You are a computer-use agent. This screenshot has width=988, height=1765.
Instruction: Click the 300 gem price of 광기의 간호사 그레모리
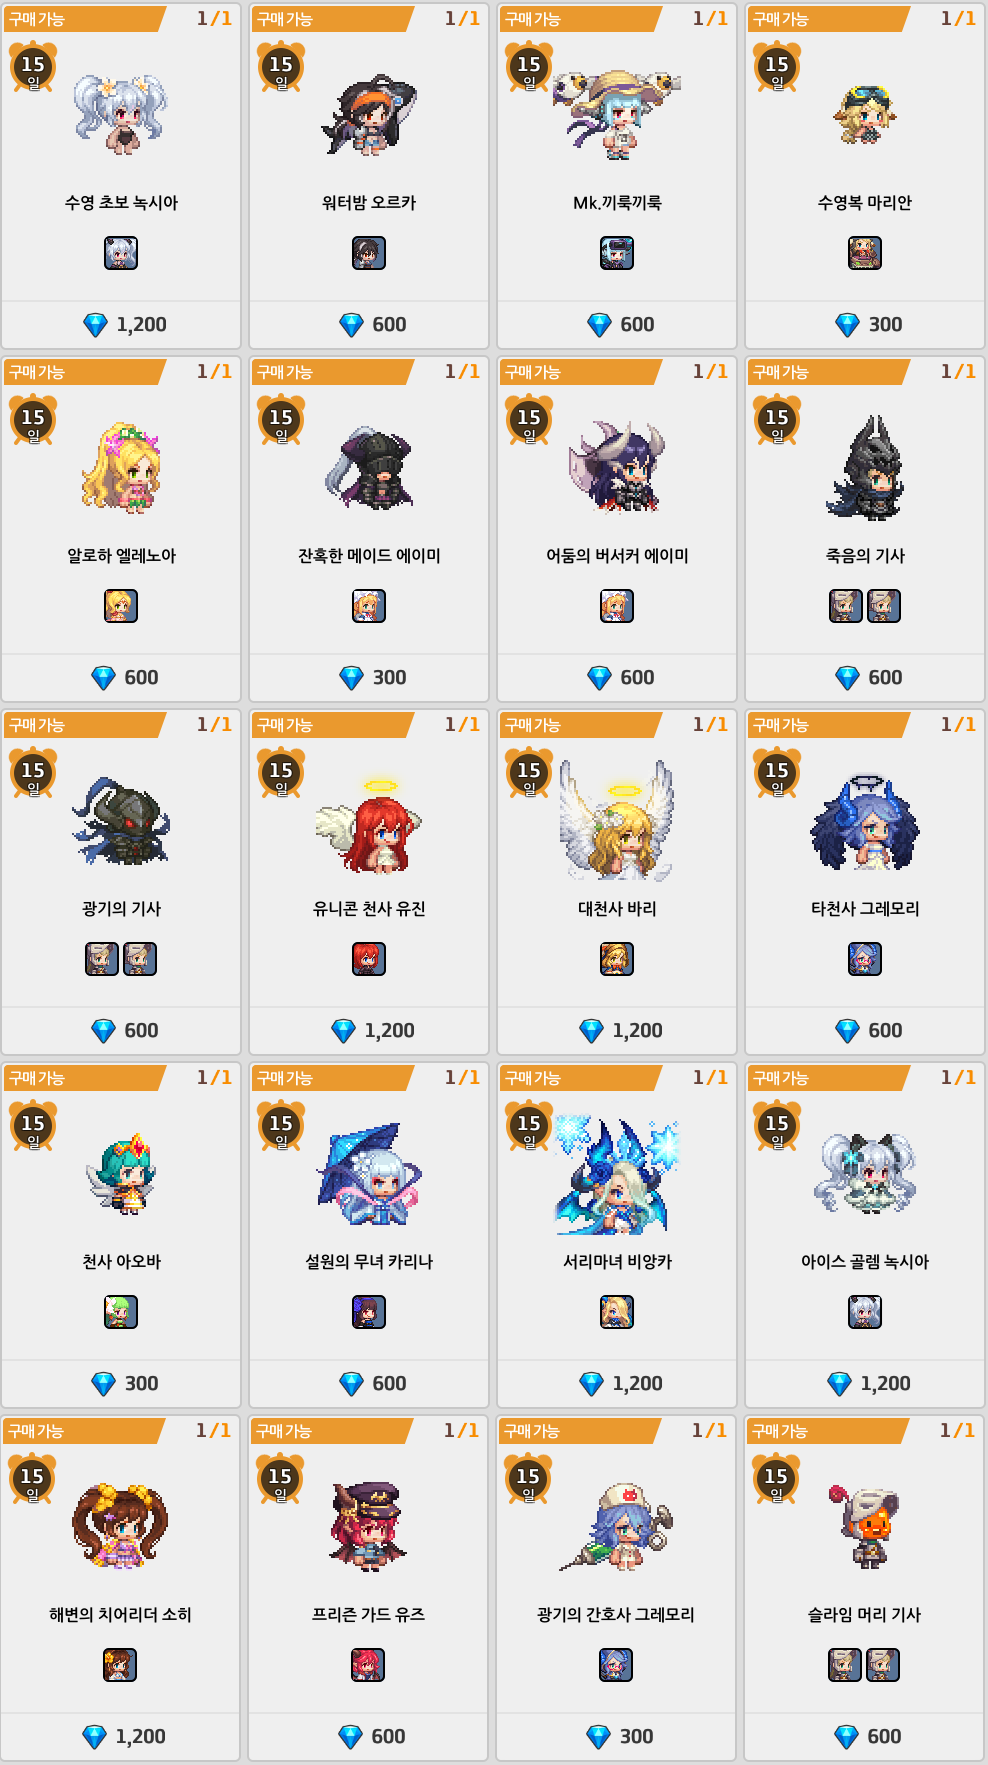tap(619, 1737)
